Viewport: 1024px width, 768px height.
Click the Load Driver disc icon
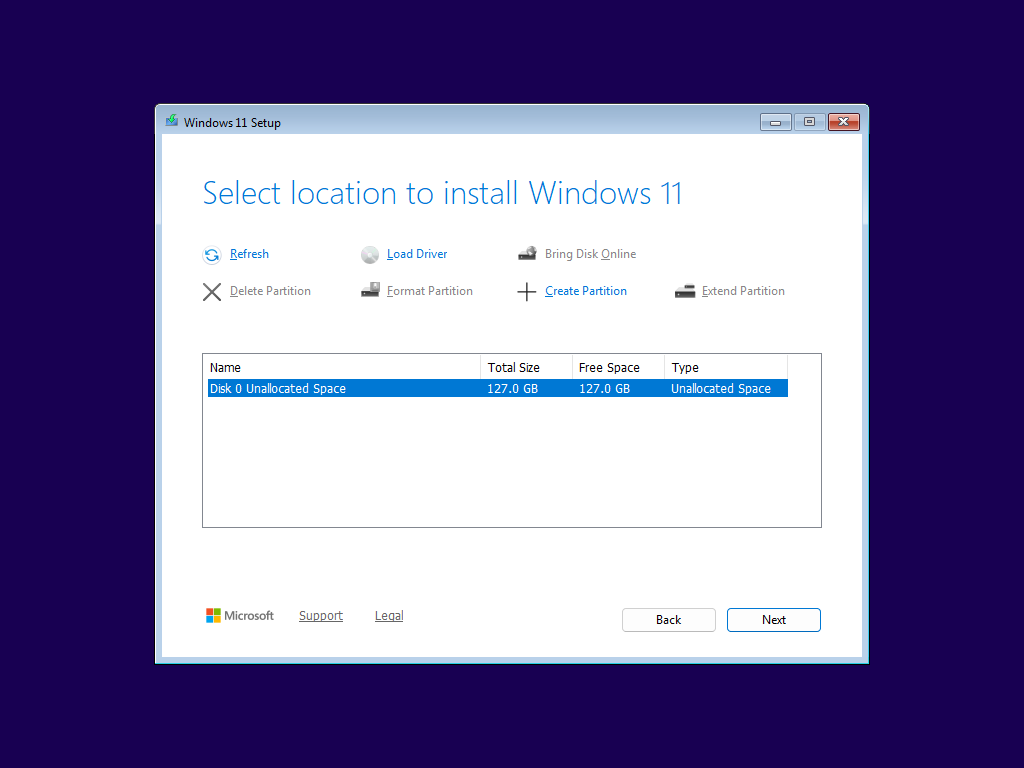370,255
